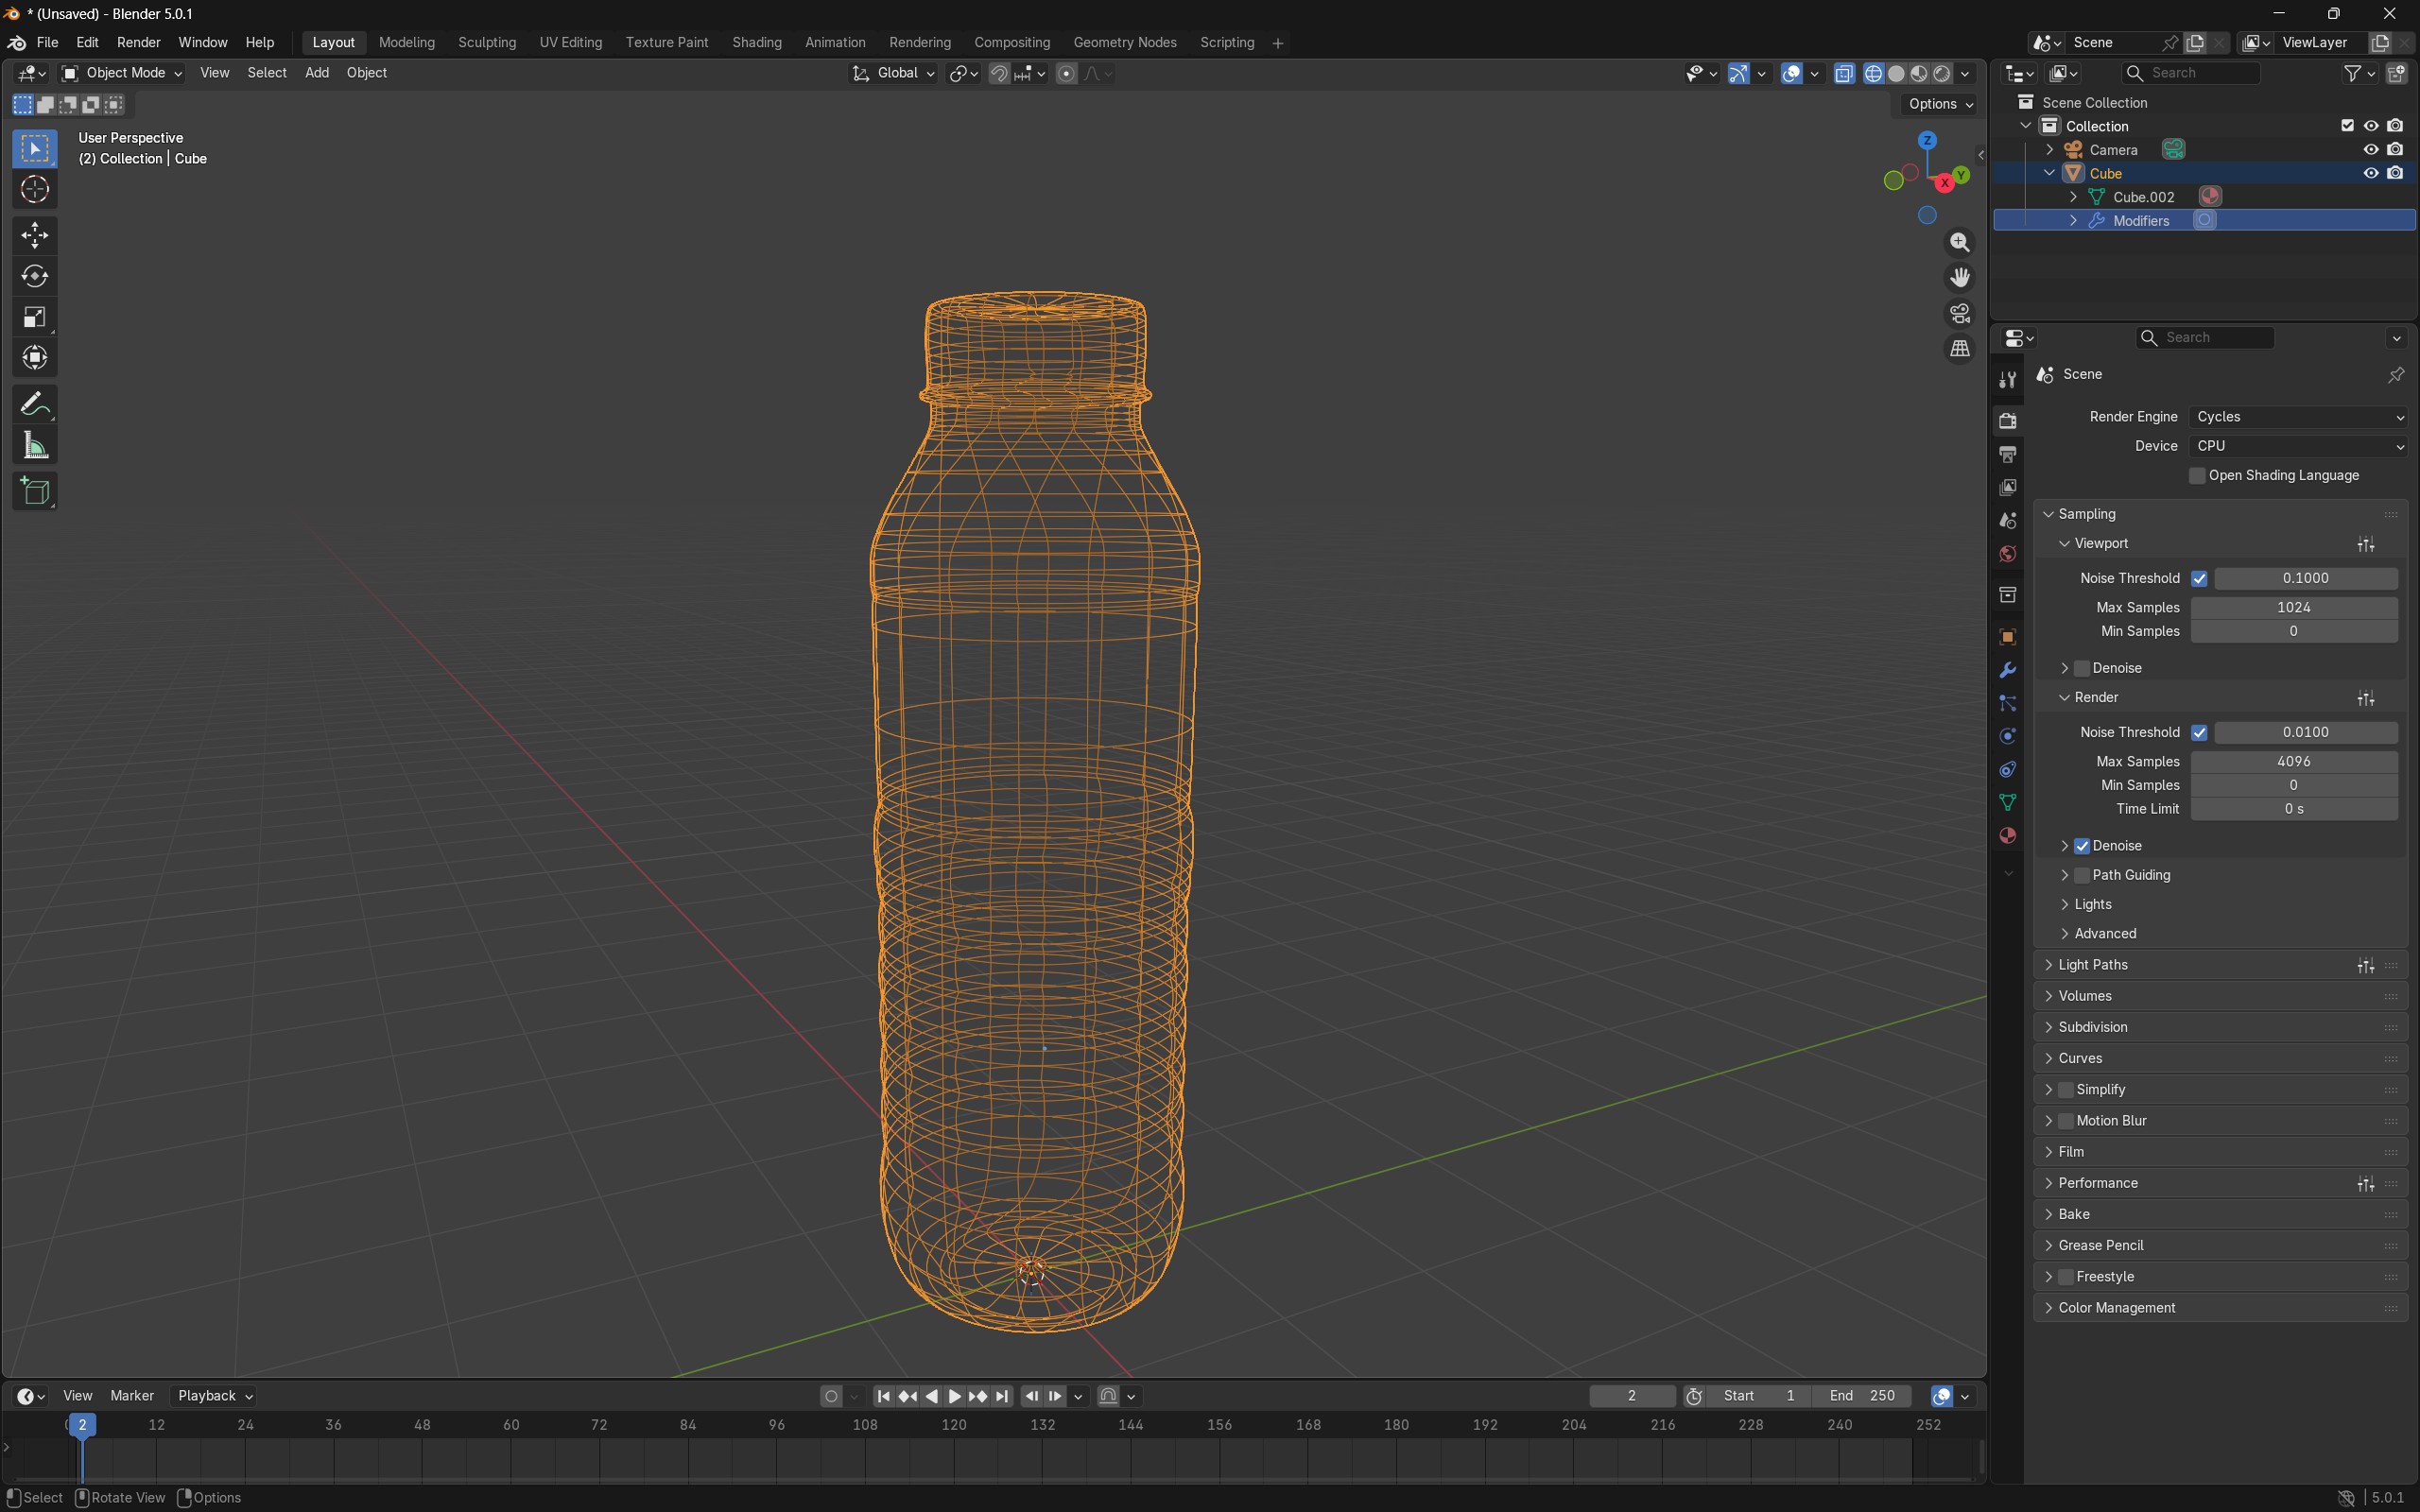The image size is (2420, 1512).
Task: Open the Modifiers properties tab
Action: 2007,670
